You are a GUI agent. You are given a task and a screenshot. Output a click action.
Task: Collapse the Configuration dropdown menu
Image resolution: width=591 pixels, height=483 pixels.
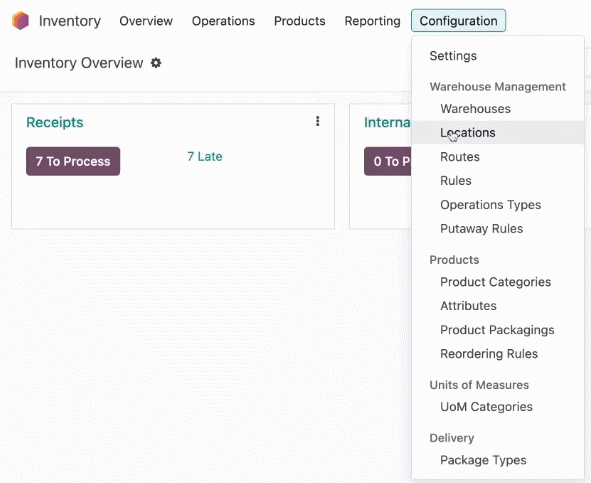coord(458,21)
